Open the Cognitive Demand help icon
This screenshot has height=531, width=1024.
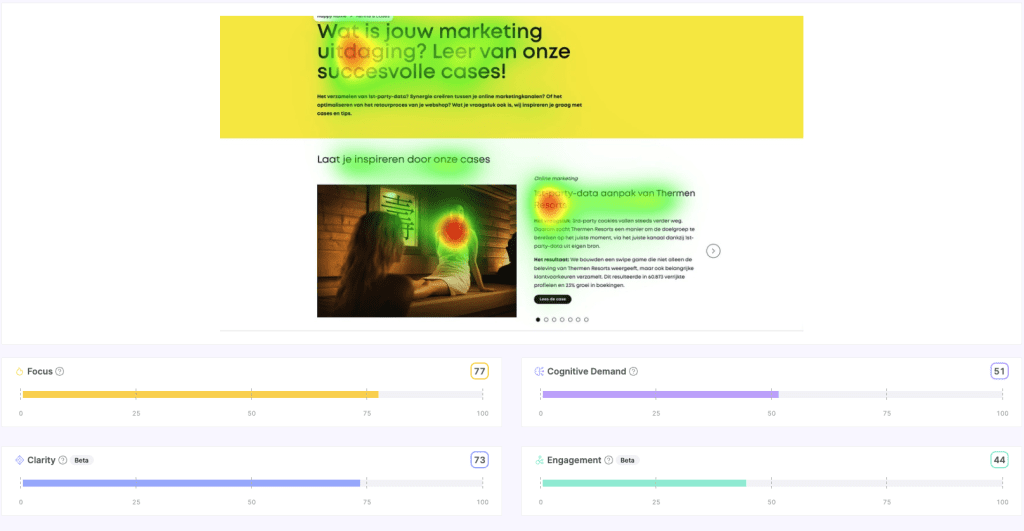click(x=633, y=372)
